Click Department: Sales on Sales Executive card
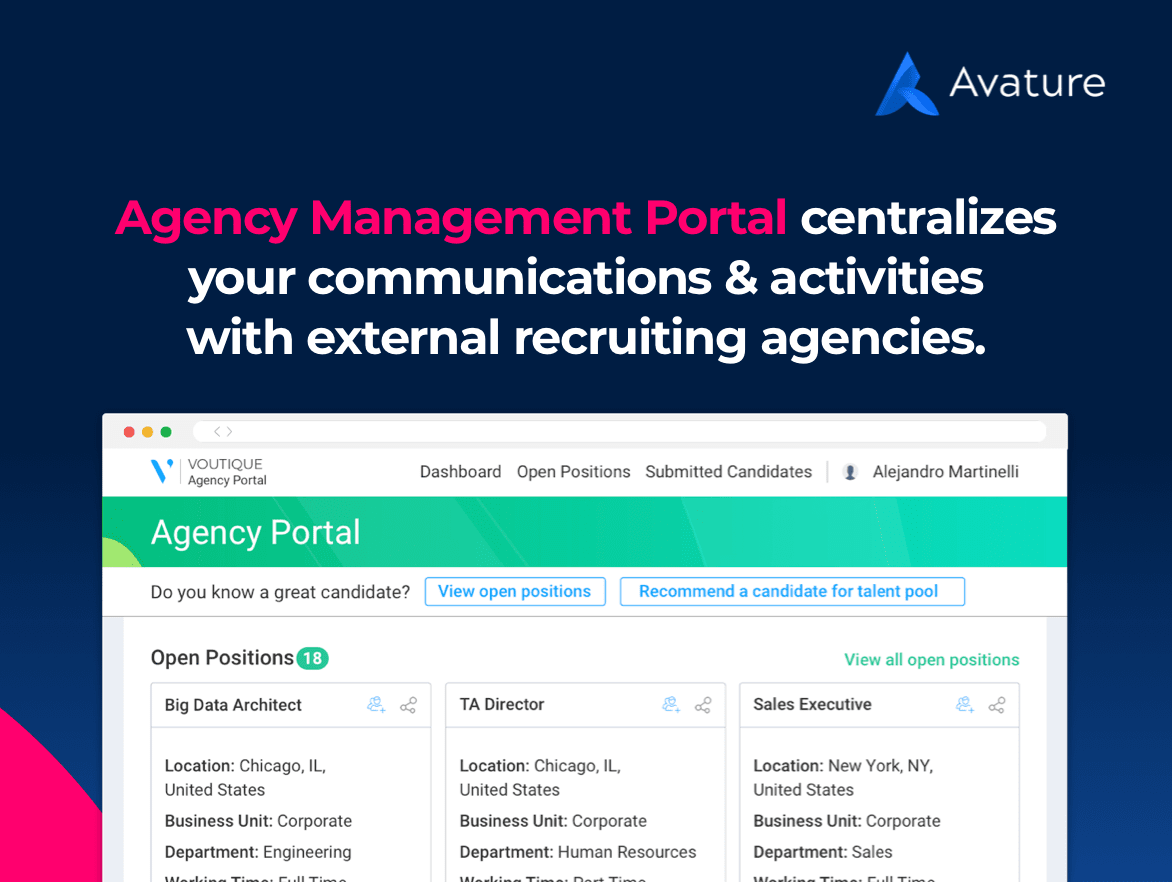Screen dimensions: 1172x882 (x=822, y=852)
